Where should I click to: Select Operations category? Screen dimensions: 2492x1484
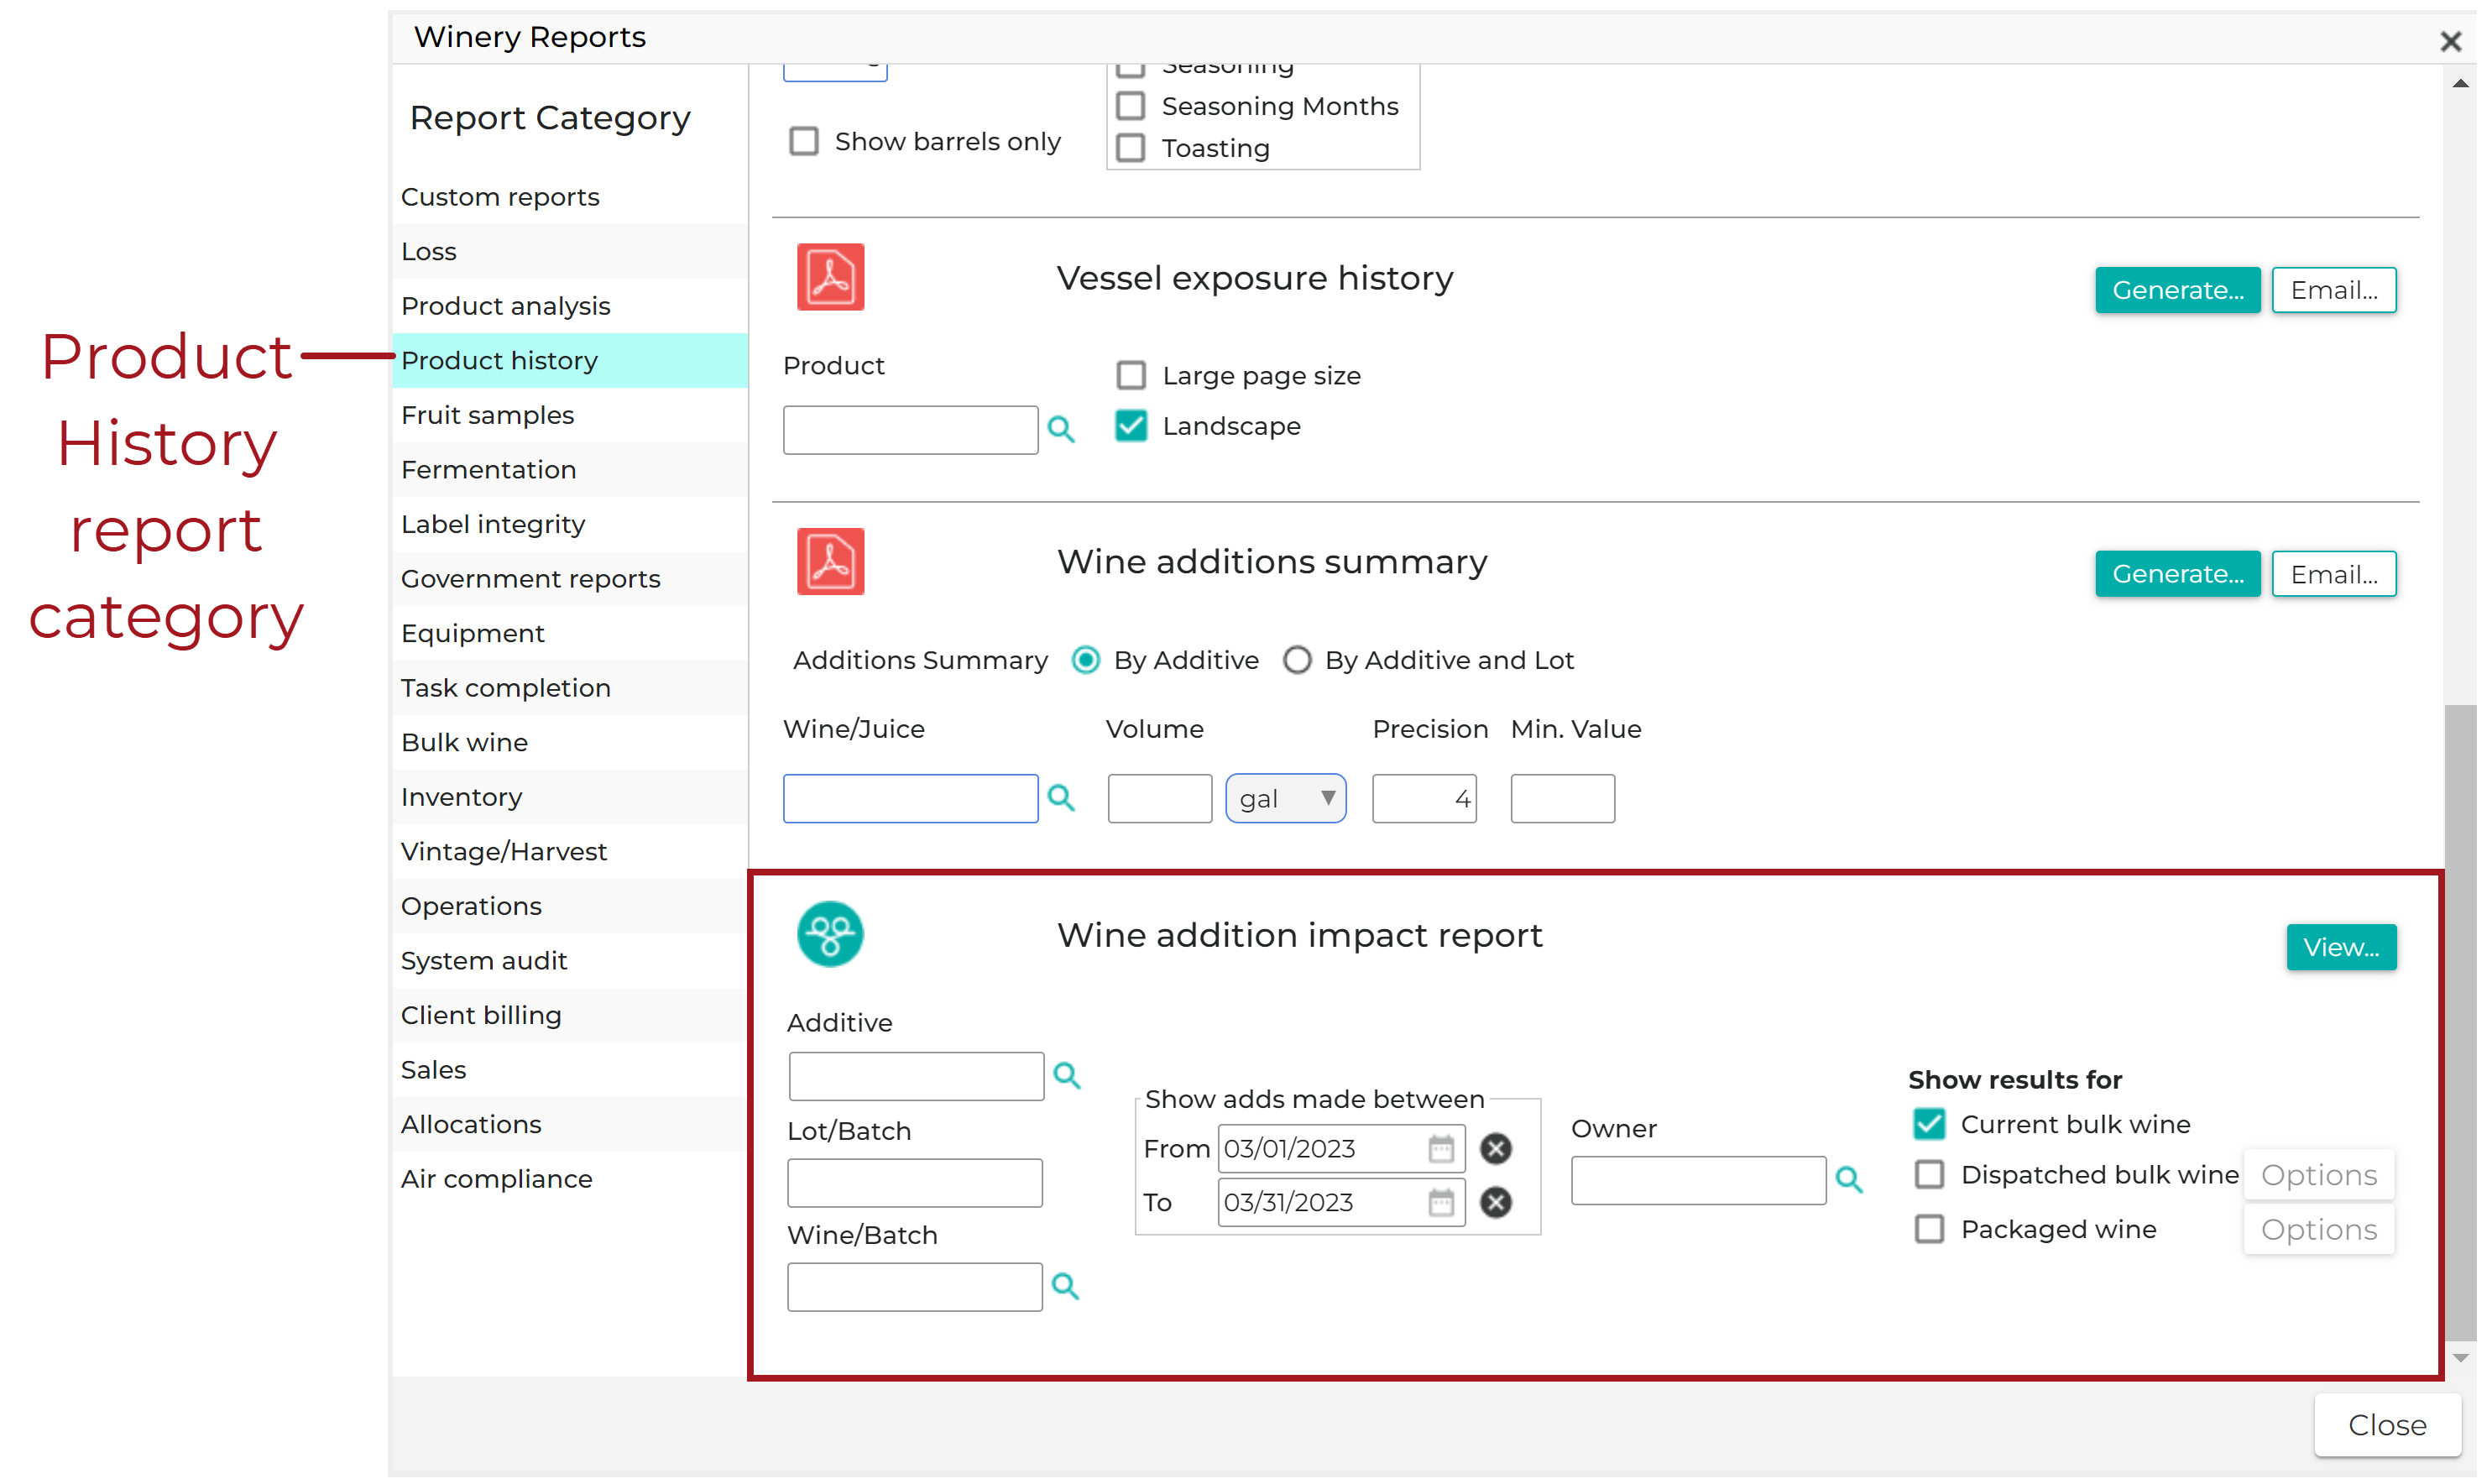pyautogui.click(x=571, y=907)
